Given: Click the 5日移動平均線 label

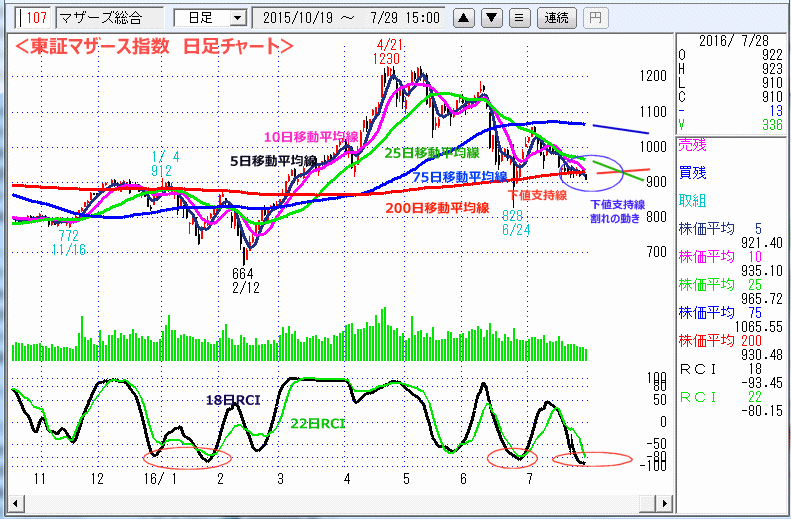Looking at the screenshot, I should click(x=273, y=161).
